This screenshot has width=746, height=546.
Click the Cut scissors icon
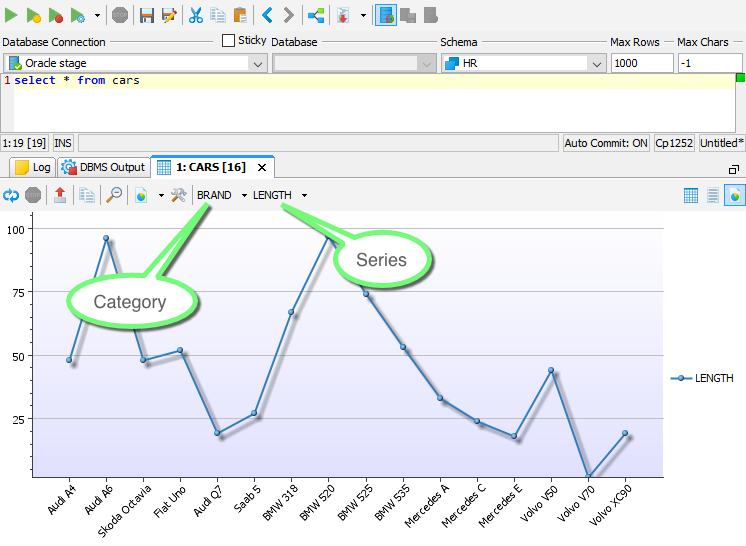tap(195, 15)
